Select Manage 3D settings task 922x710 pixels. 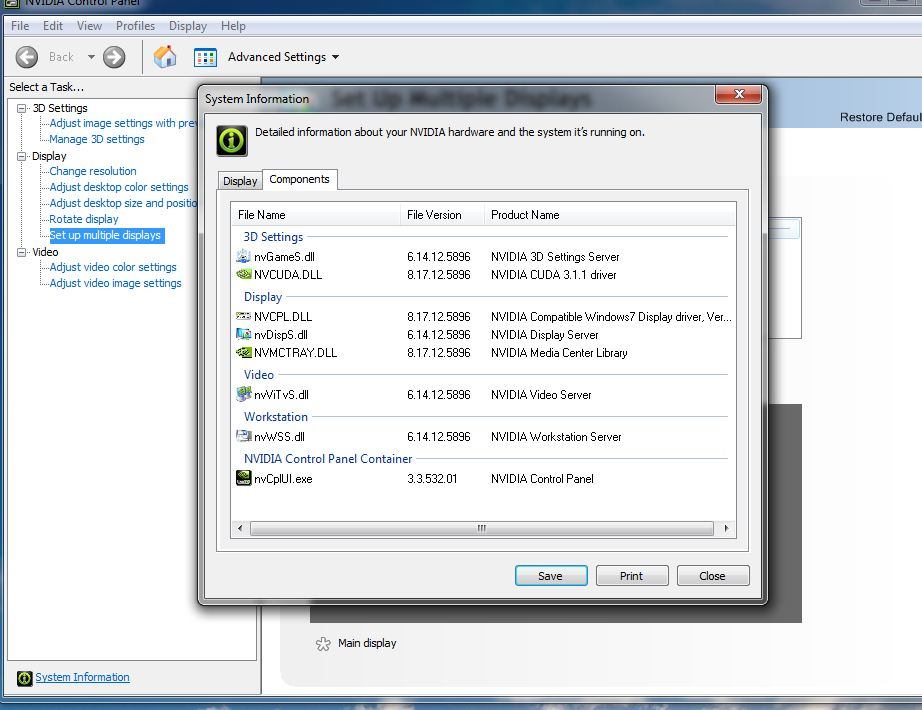click(97, 139)
